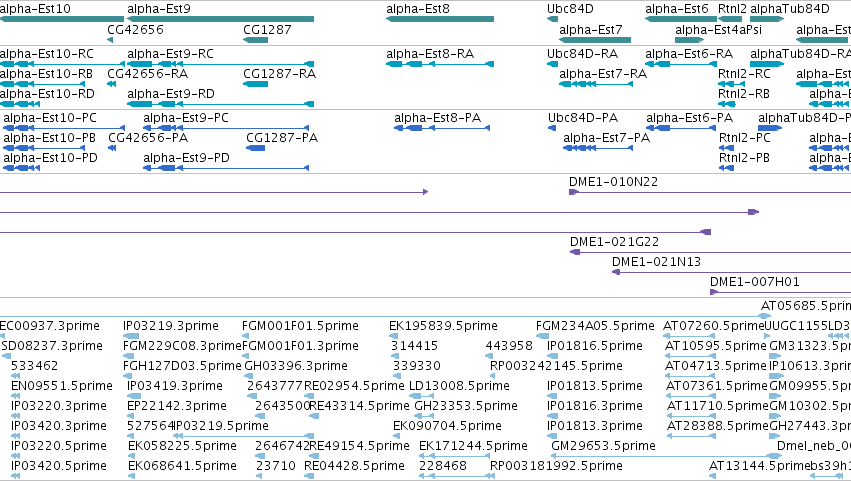This screenshot has width=851, height=481.
Task: Click protein alpha-Est9-PC
Action: point(186,118)
